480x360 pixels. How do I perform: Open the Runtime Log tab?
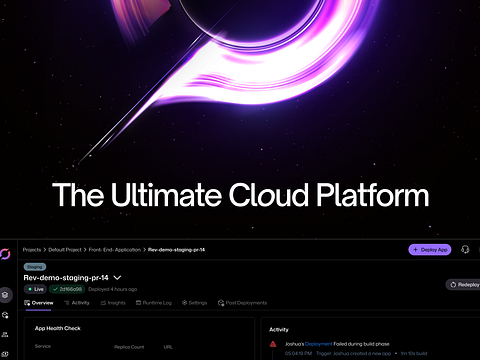tap(154, 303)
